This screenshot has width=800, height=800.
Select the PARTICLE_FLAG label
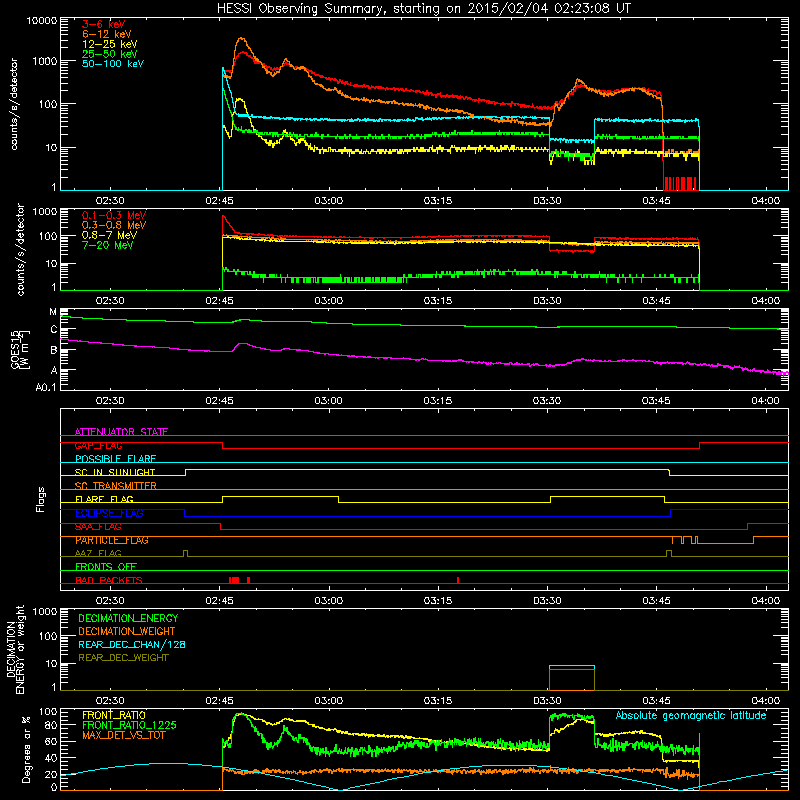coord(112,540)
